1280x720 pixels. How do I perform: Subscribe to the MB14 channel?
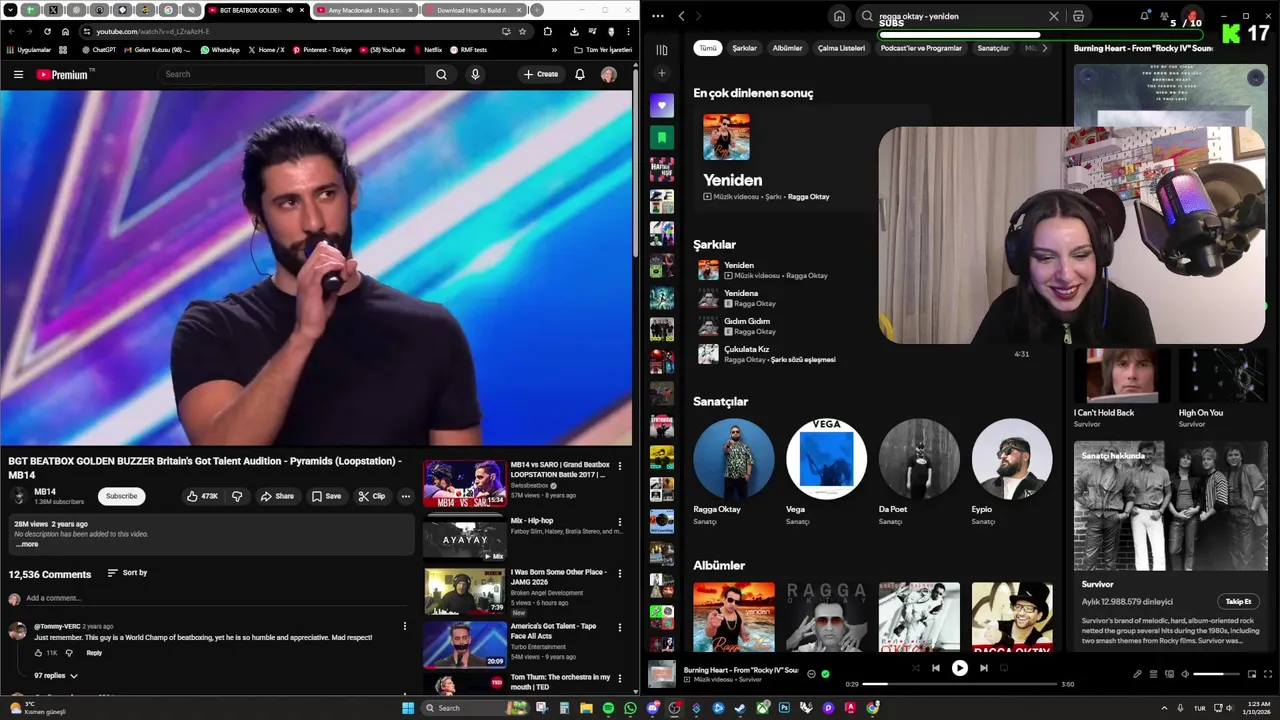click(121, 496)
